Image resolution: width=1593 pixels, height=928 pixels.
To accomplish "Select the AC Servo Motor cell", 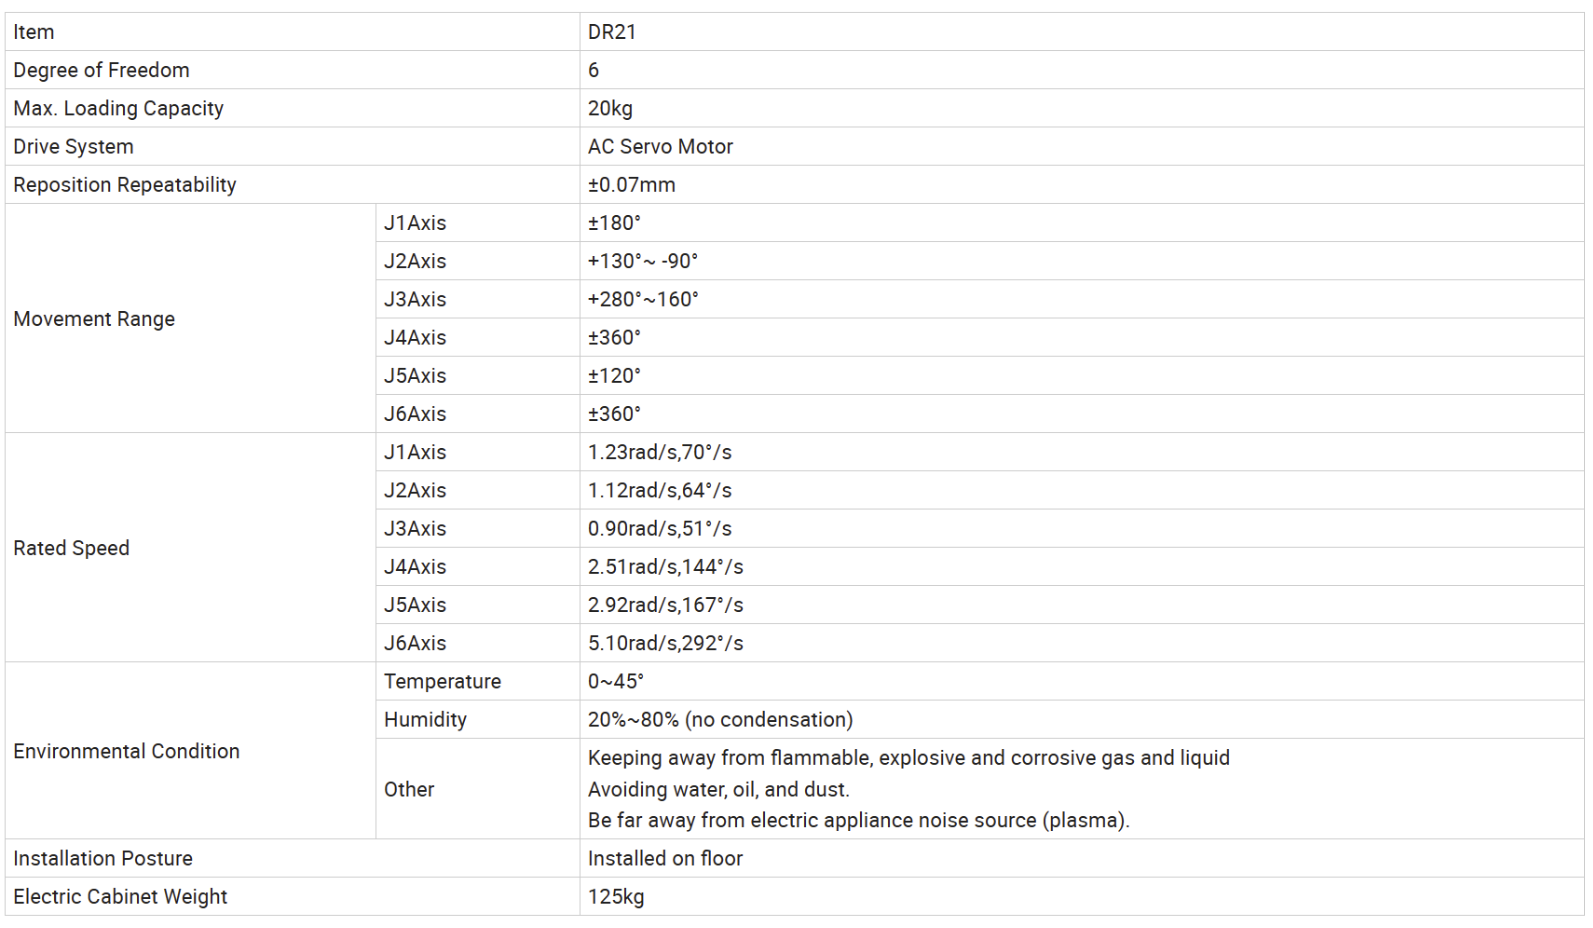I will pos(660,146).
